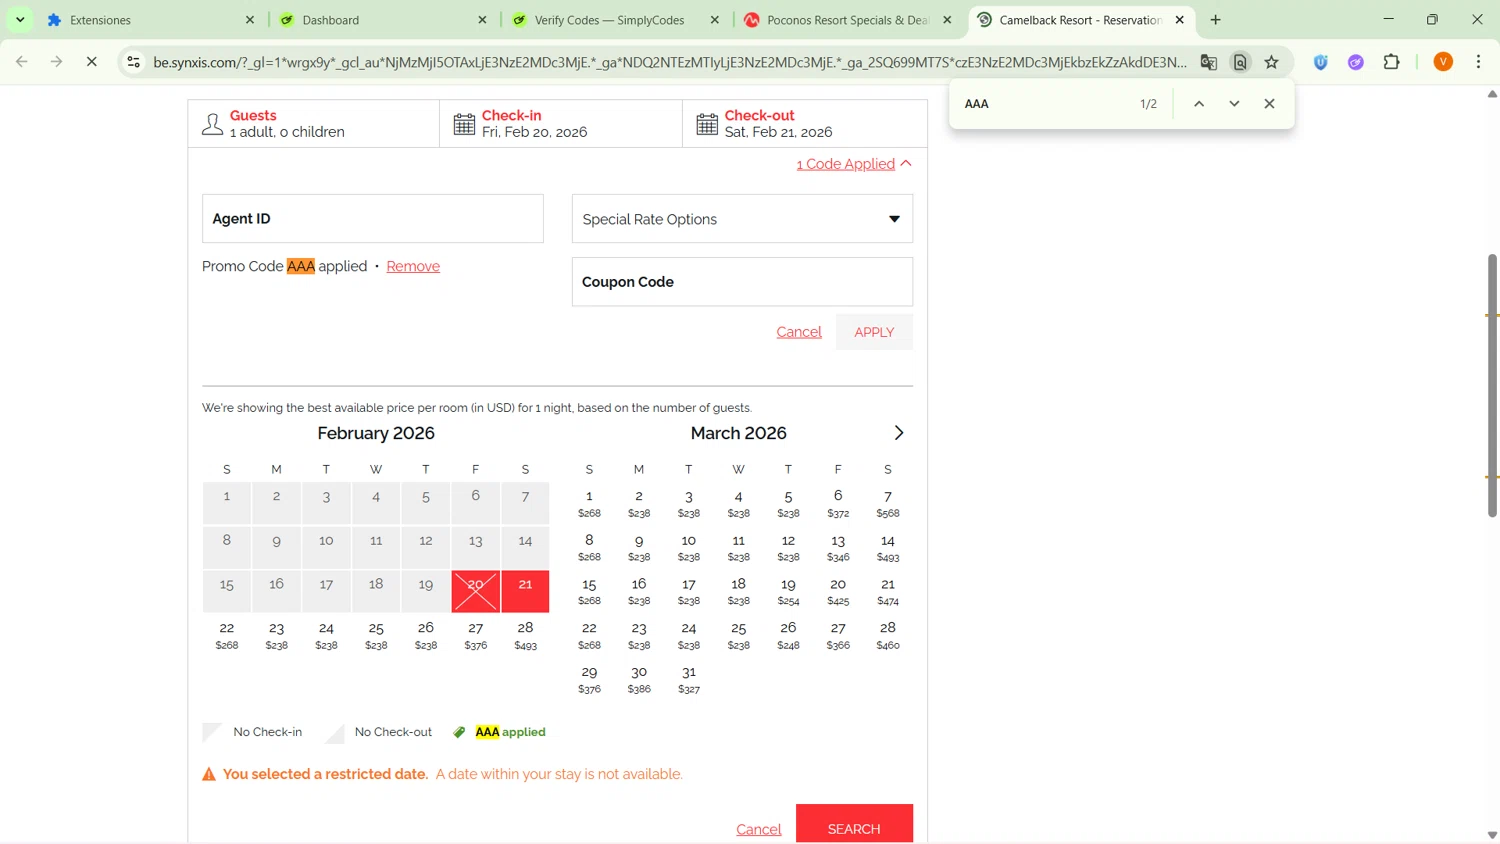This screenshot has width=1500, height=844.
Task: Click the guest person icon
Action: [212, 124]
